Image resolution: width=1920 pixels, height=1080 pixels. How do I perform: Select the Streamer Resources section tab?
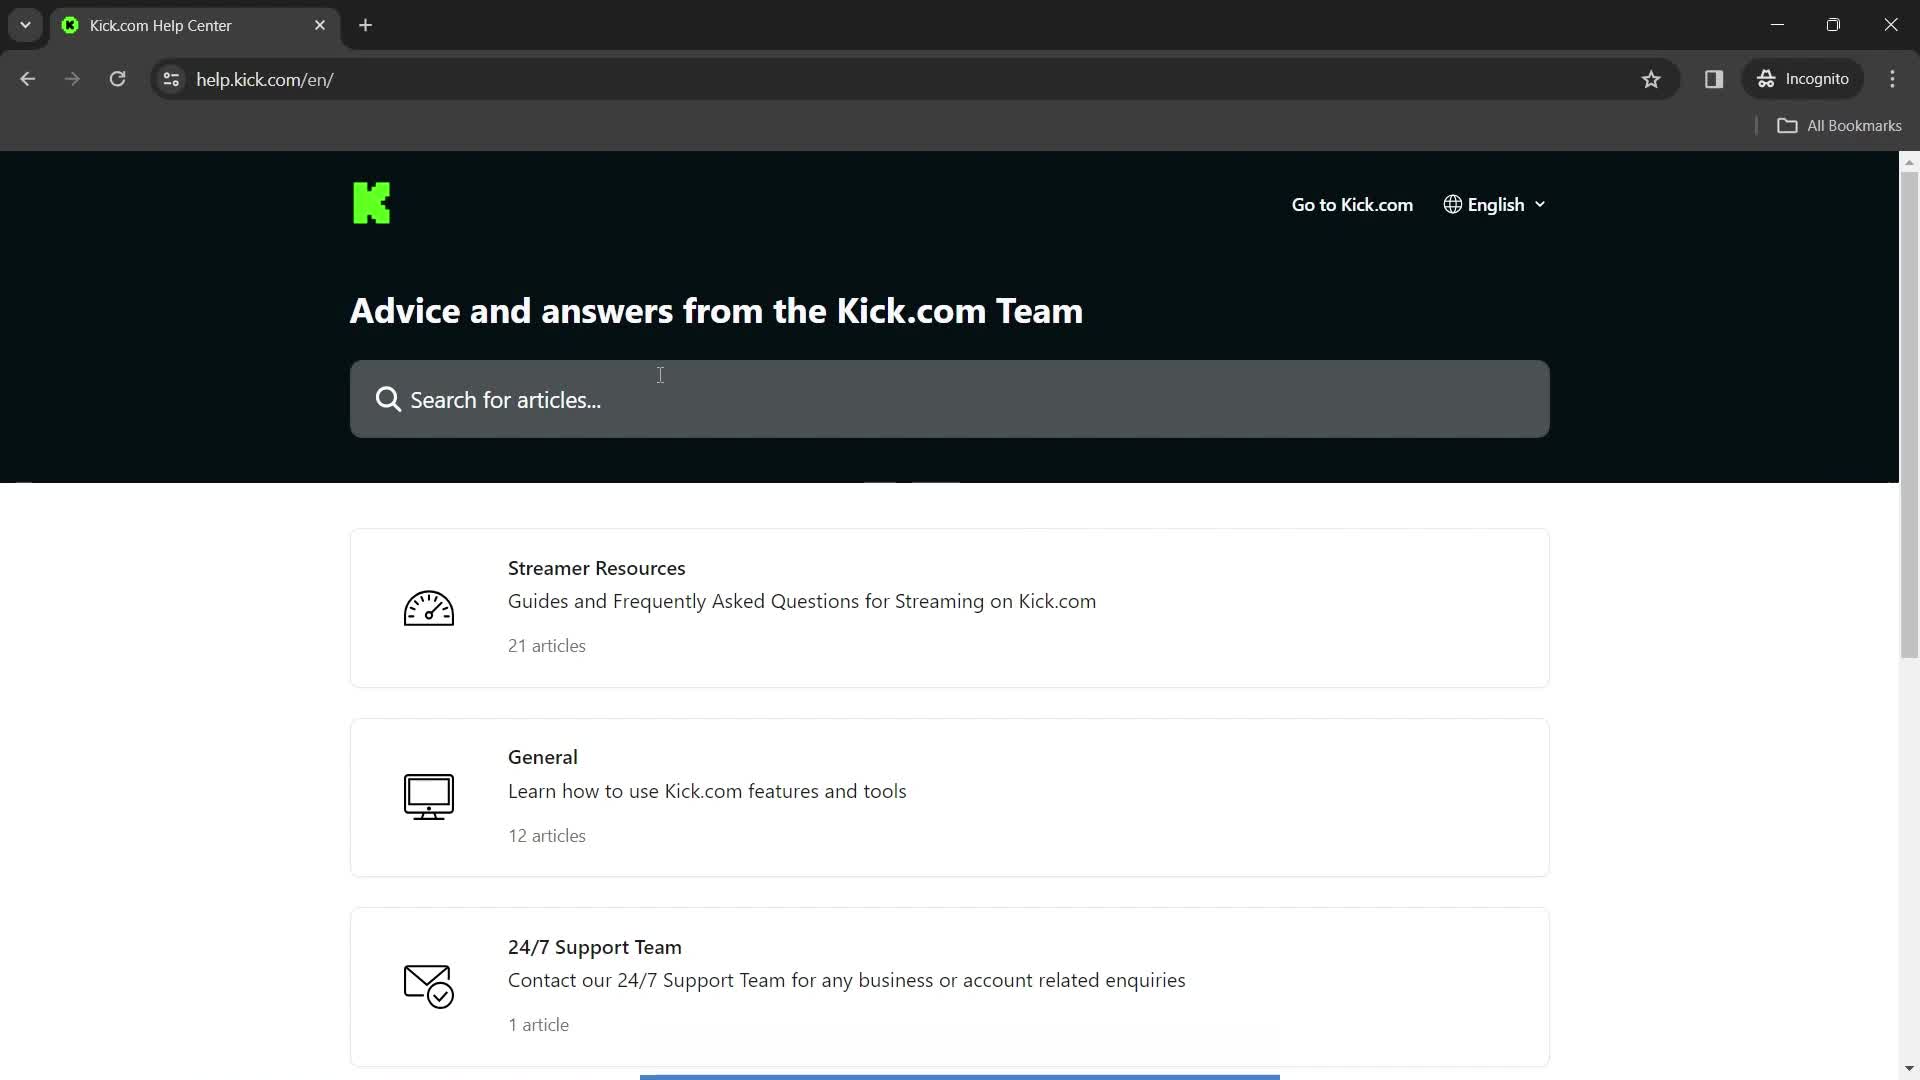949,607
